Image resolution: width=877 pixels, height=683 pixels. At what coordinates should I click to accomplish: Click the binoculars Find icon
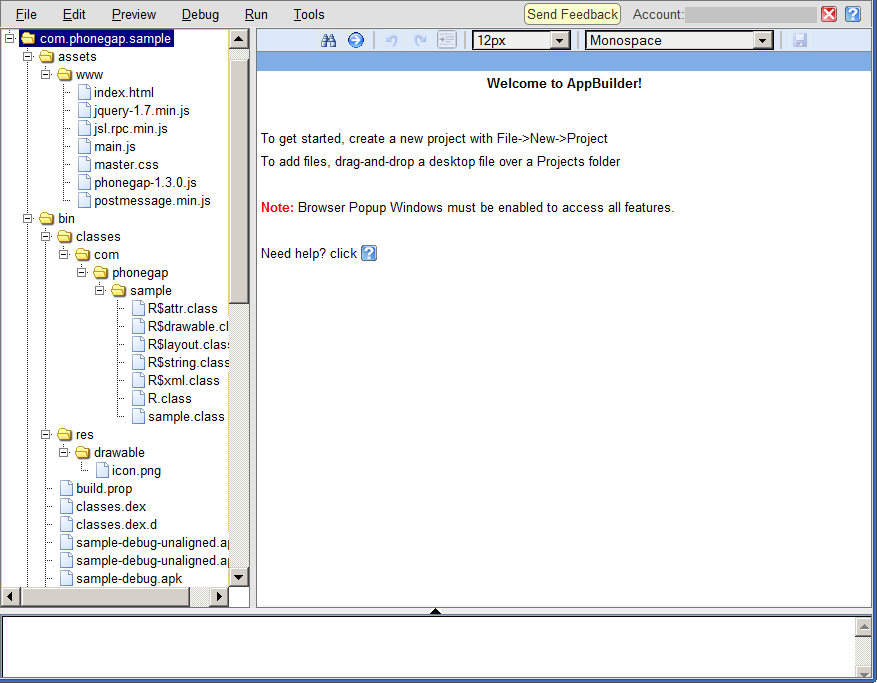pyautogui.click(x=328, y=40)
